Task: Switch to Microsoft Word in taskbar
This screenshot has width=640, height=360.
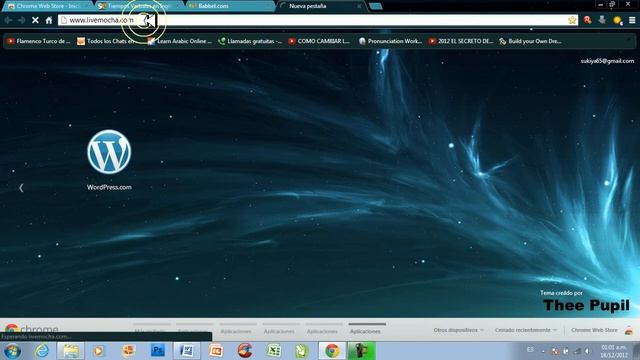Action: pos(187,351)
